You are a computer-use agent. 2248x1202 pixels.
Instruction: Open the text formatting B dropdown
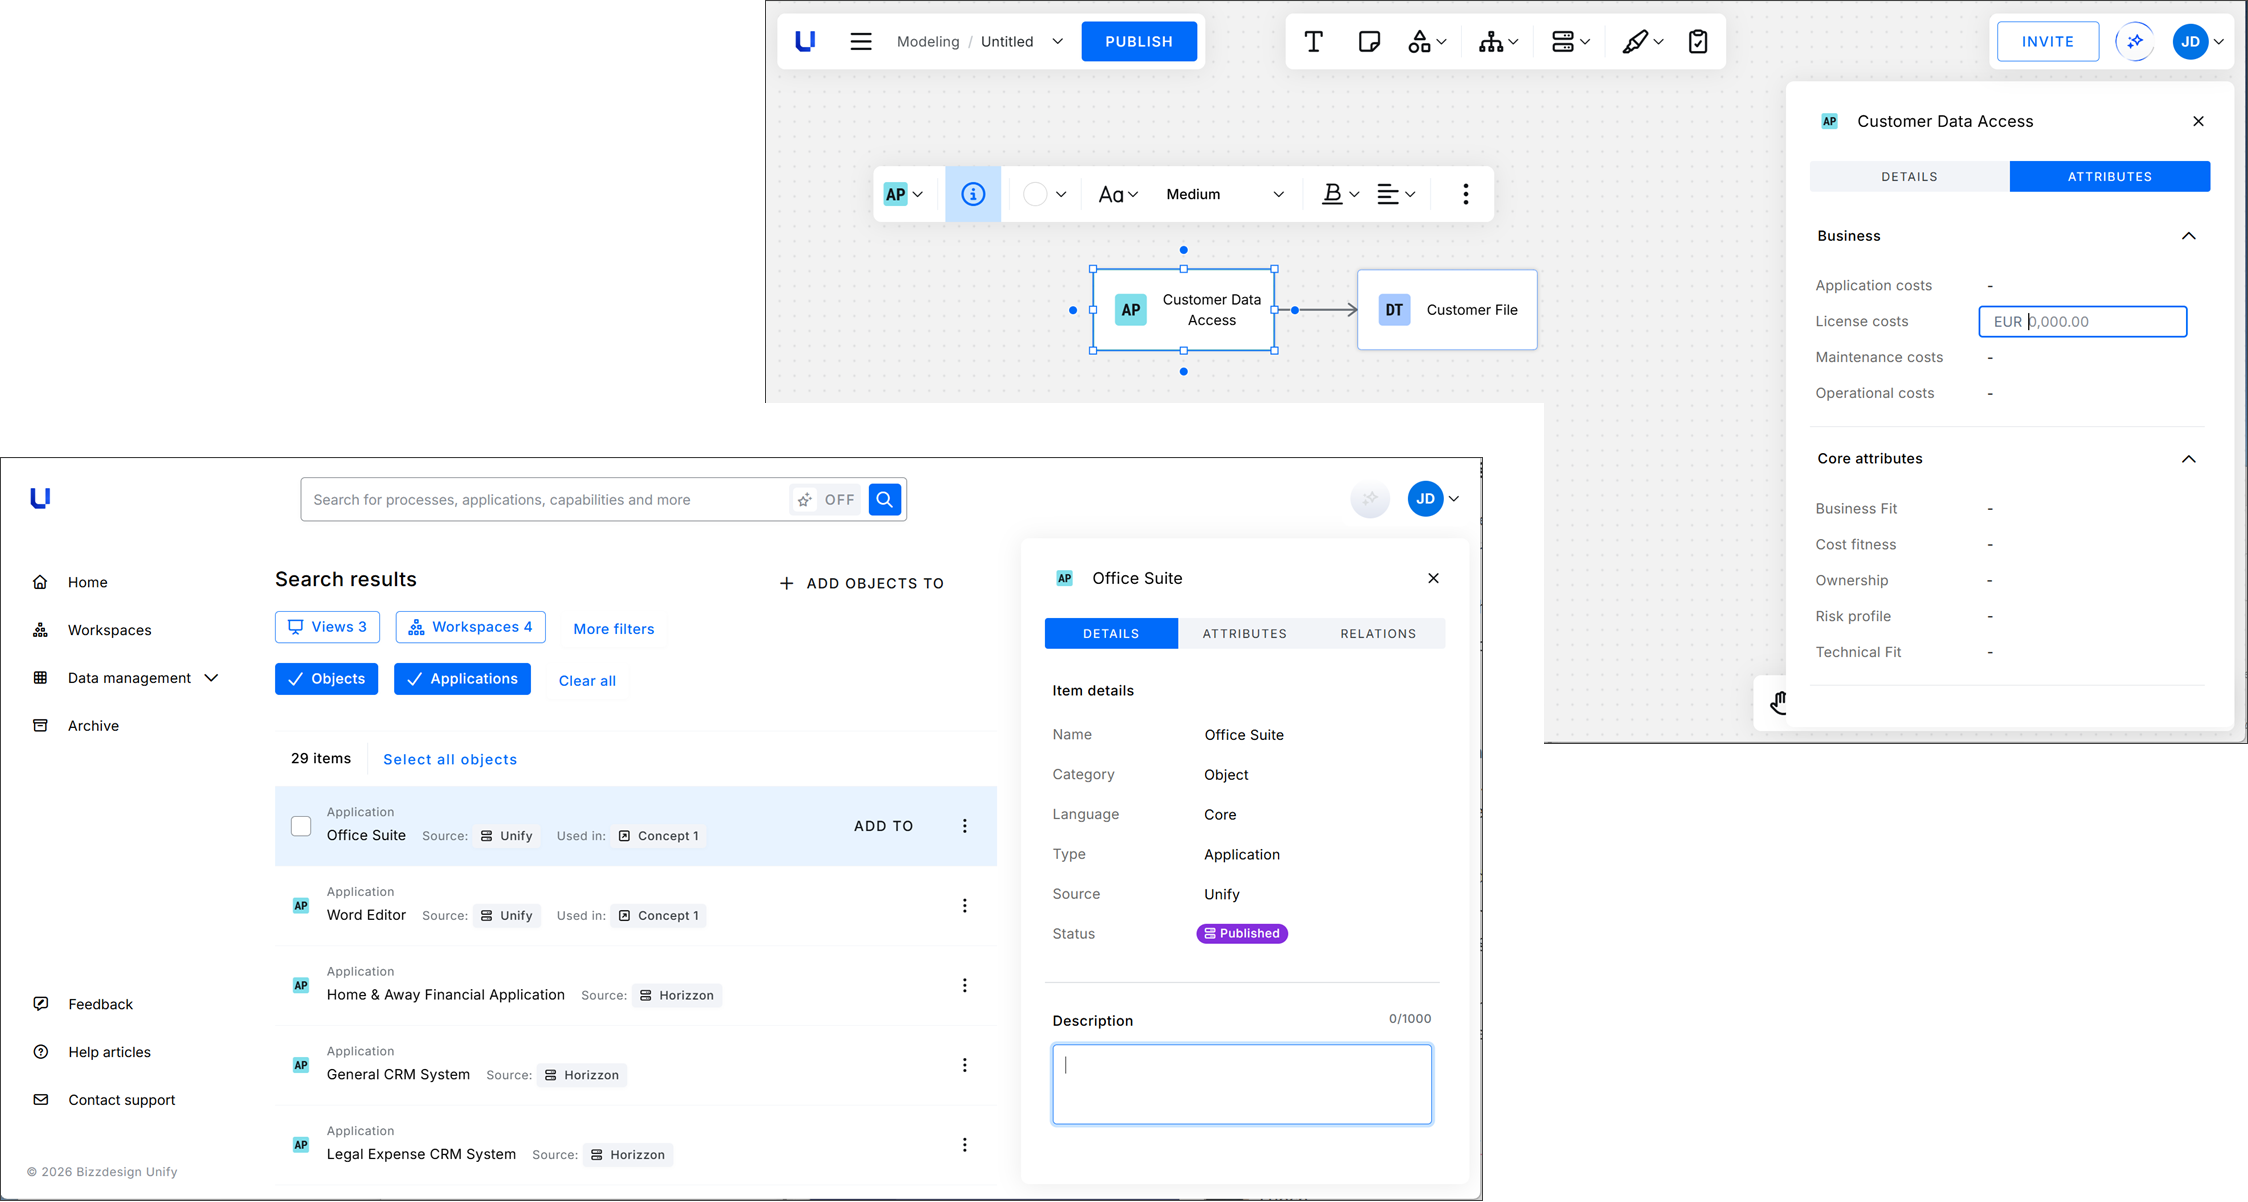[x=1340, y=194]
